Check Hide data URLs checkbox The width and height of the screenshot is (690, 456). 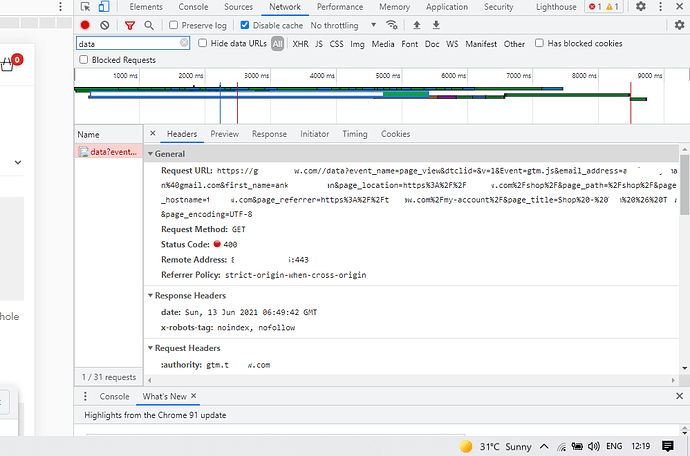[x=202, y=43]
